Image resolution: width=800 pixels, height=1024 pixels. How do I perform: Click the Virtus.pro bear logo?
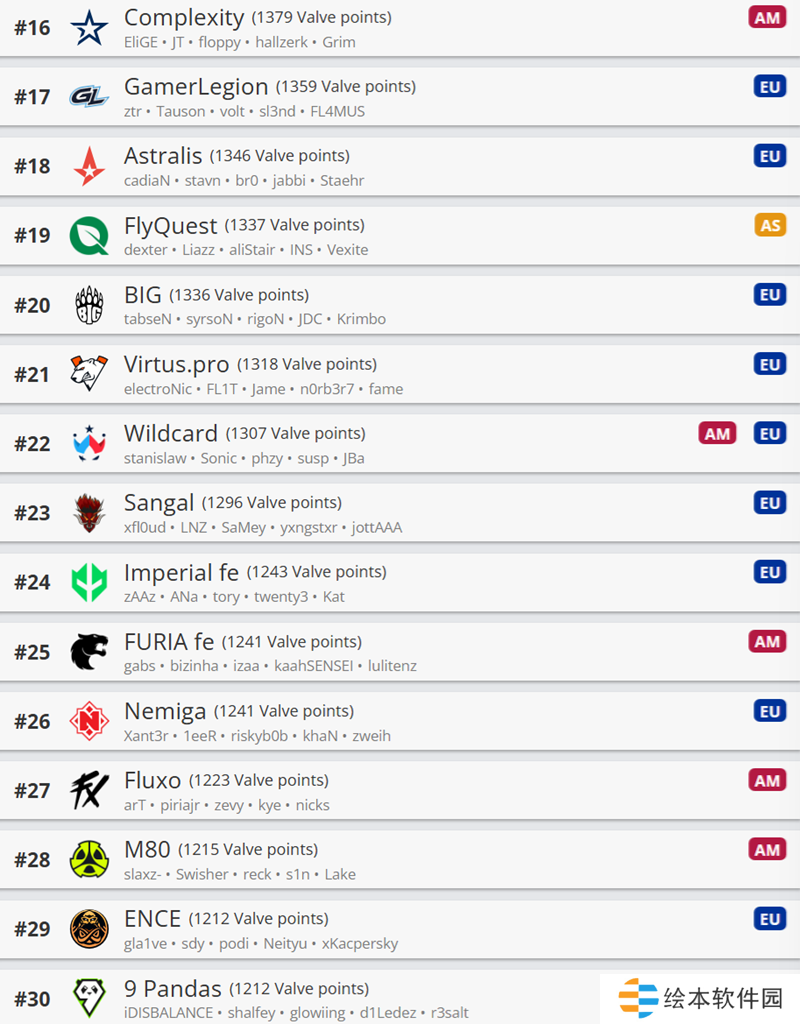[x=89, y=374]
